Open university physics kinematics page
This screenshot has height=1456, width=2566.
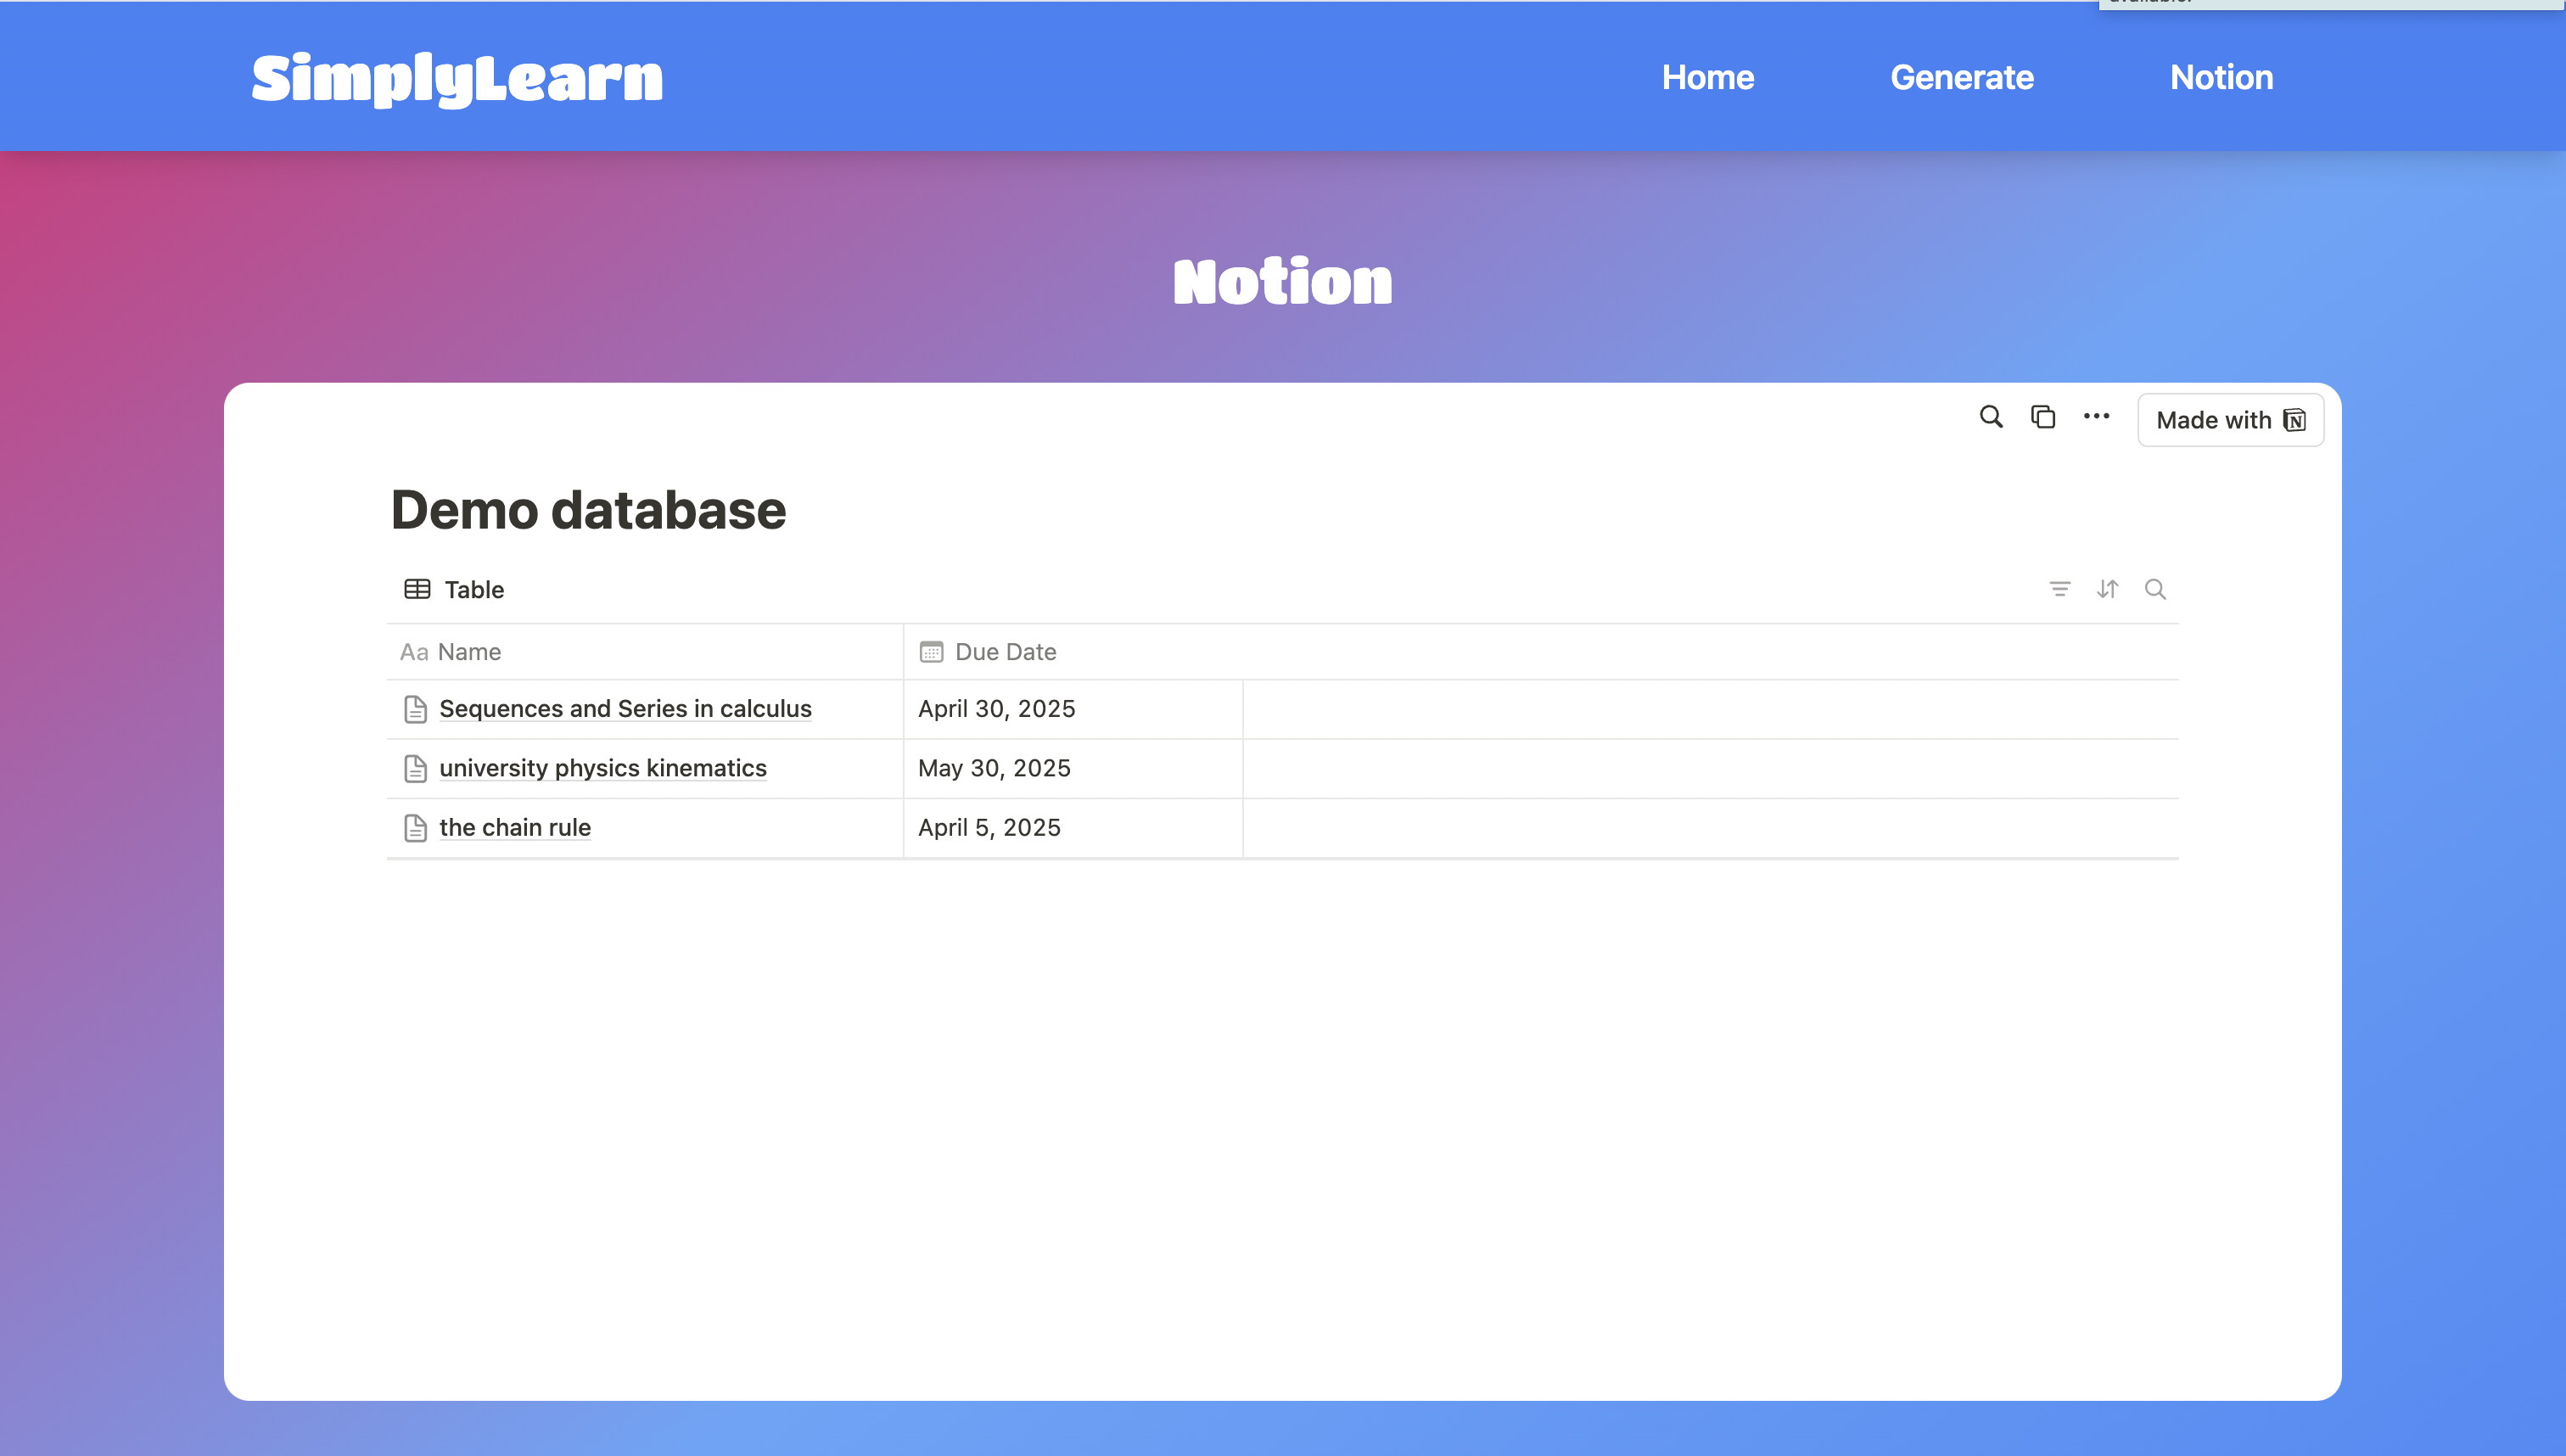tap(603, 768)
